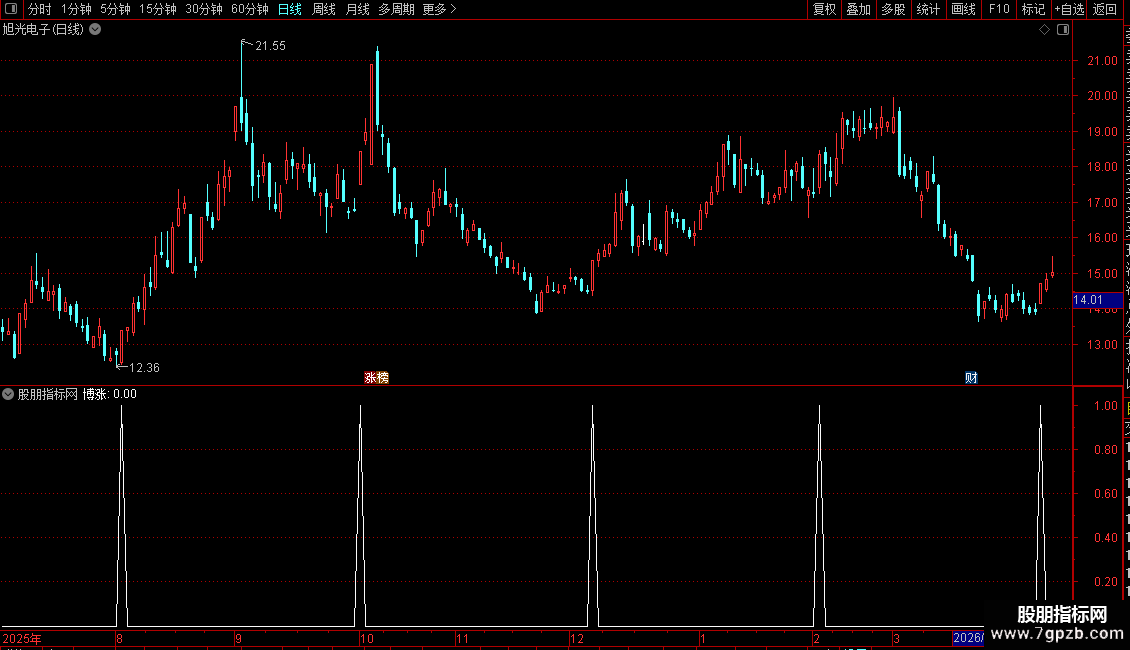Viewport: 1130px width, 650px height.
Task: Expand the 旭光电子(日线) chart dropdown
Action: (95, 30)
